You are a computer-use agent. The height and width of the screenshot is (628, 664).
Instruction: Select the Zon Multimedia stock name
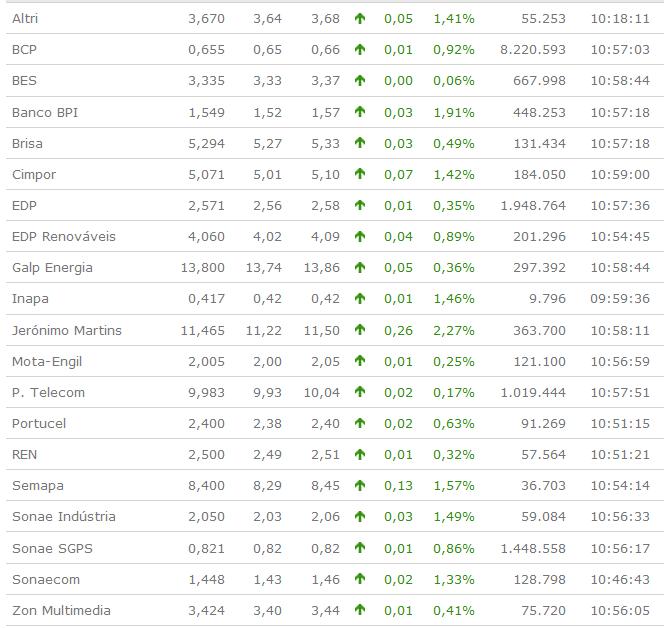(61, 610)
